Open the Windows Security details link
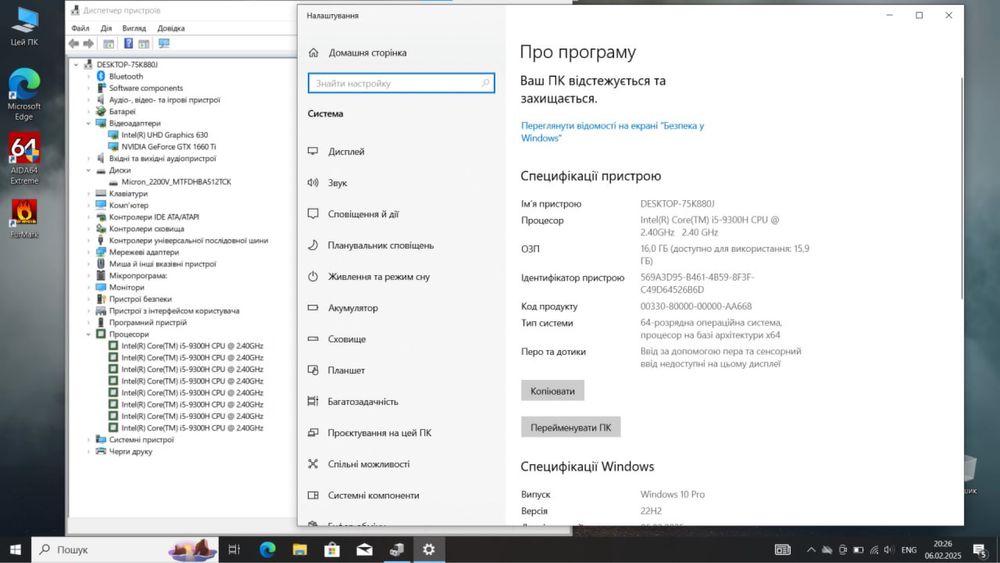Image resolution: width=1000 pixels, height=563 pixels. 612,132
